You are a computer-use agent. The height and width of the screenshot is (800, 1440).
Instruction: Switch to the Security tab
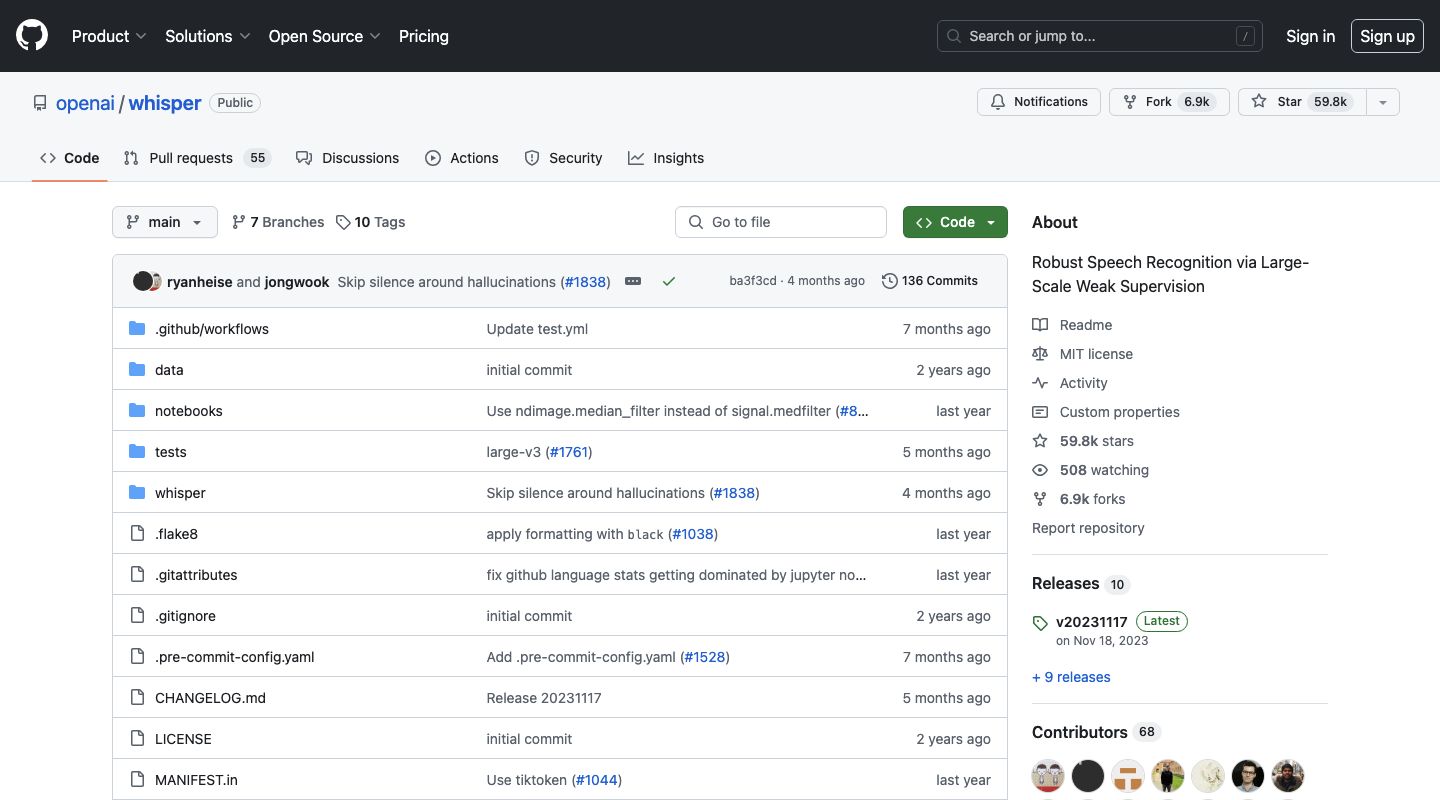click(563, 158)
